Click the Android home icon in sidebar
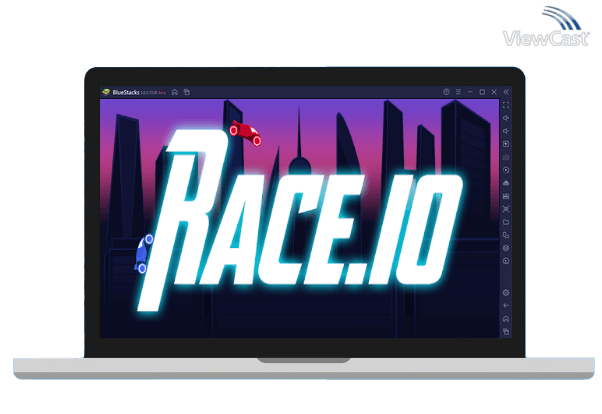Screen dimensions: 602x414 pyautogui.click(x=506, y=319)
